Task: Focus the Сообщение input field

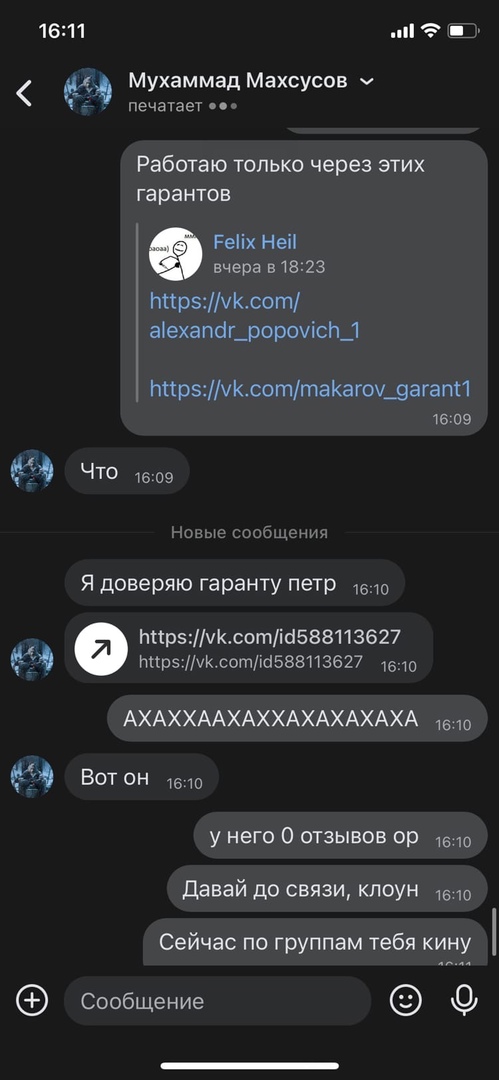Action: pos(218,1001)
